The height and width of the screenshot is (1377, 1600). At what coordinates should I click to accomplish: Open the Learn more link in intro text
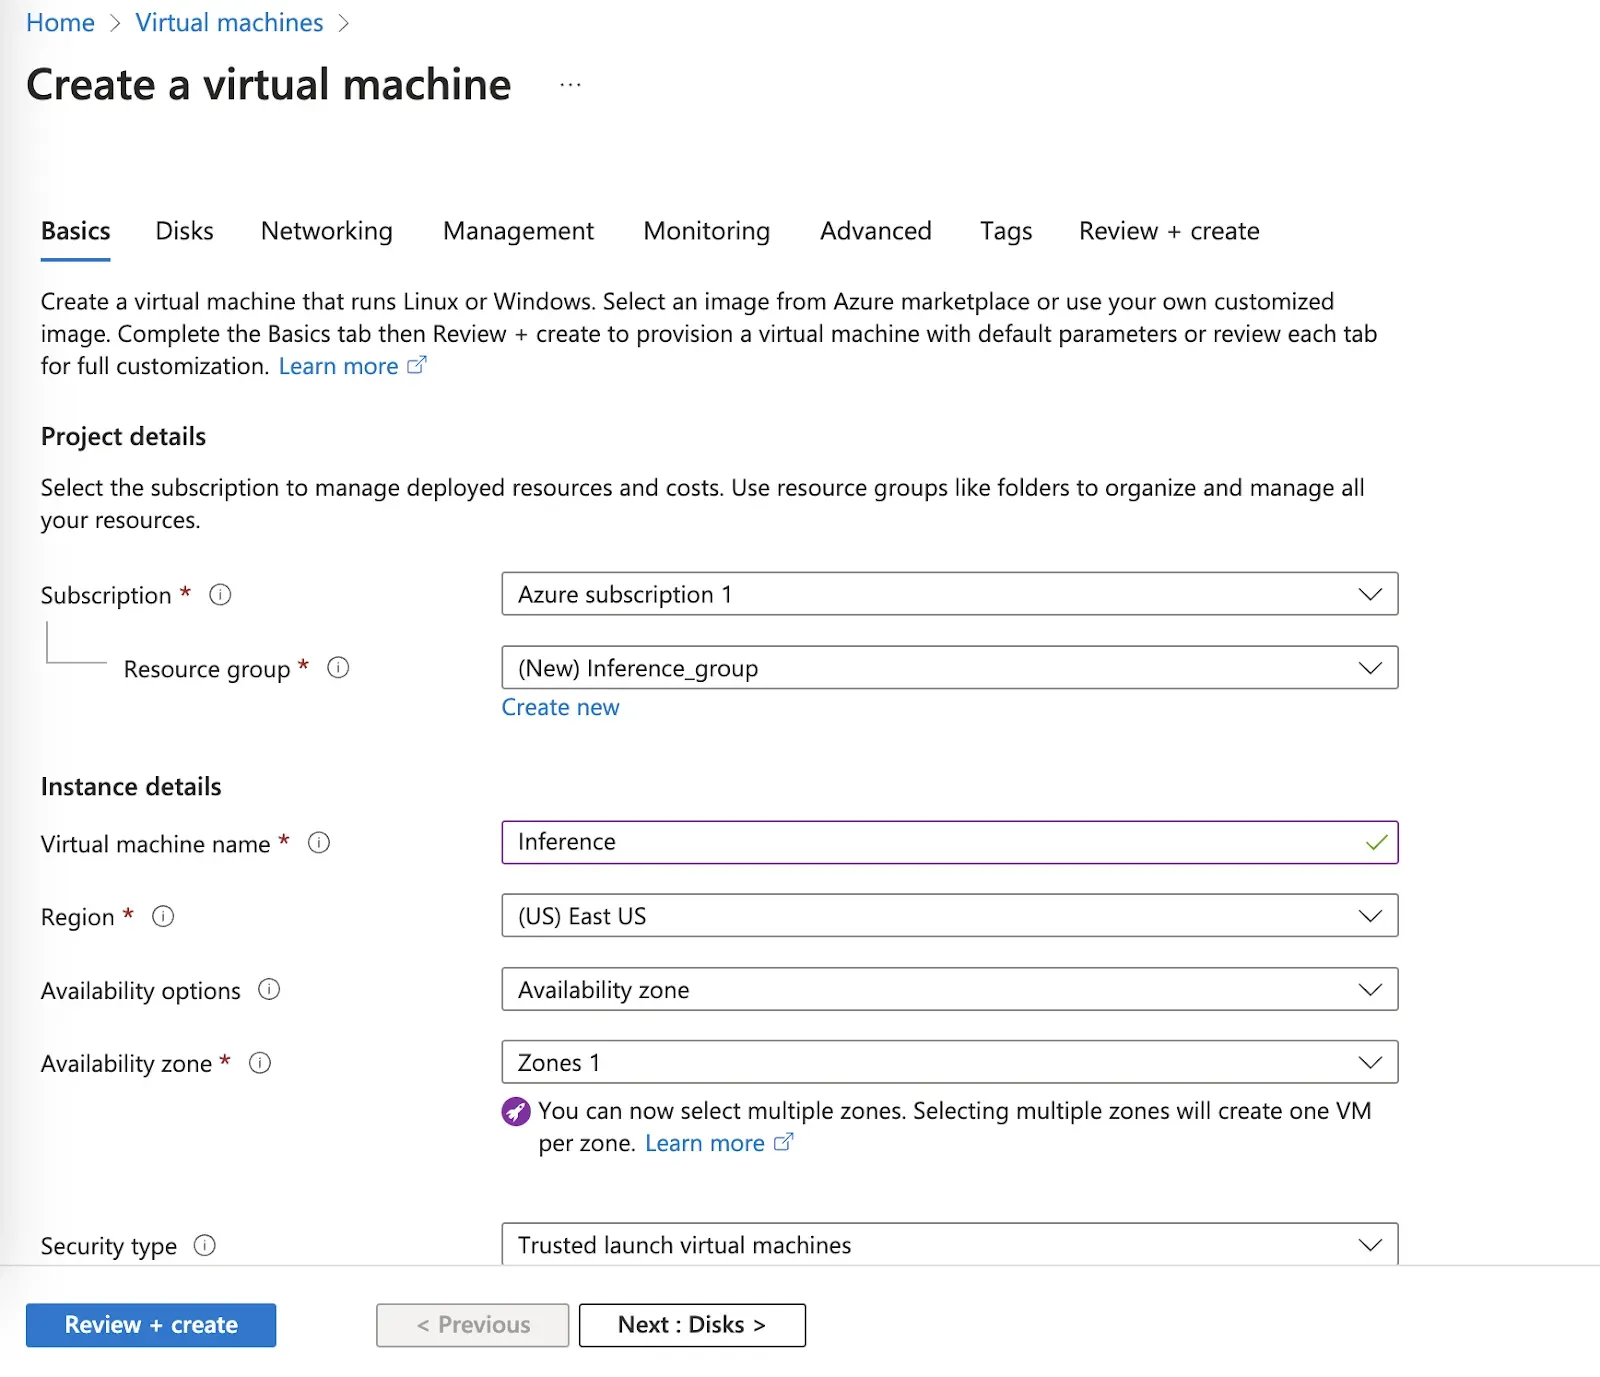coord(338,366)
